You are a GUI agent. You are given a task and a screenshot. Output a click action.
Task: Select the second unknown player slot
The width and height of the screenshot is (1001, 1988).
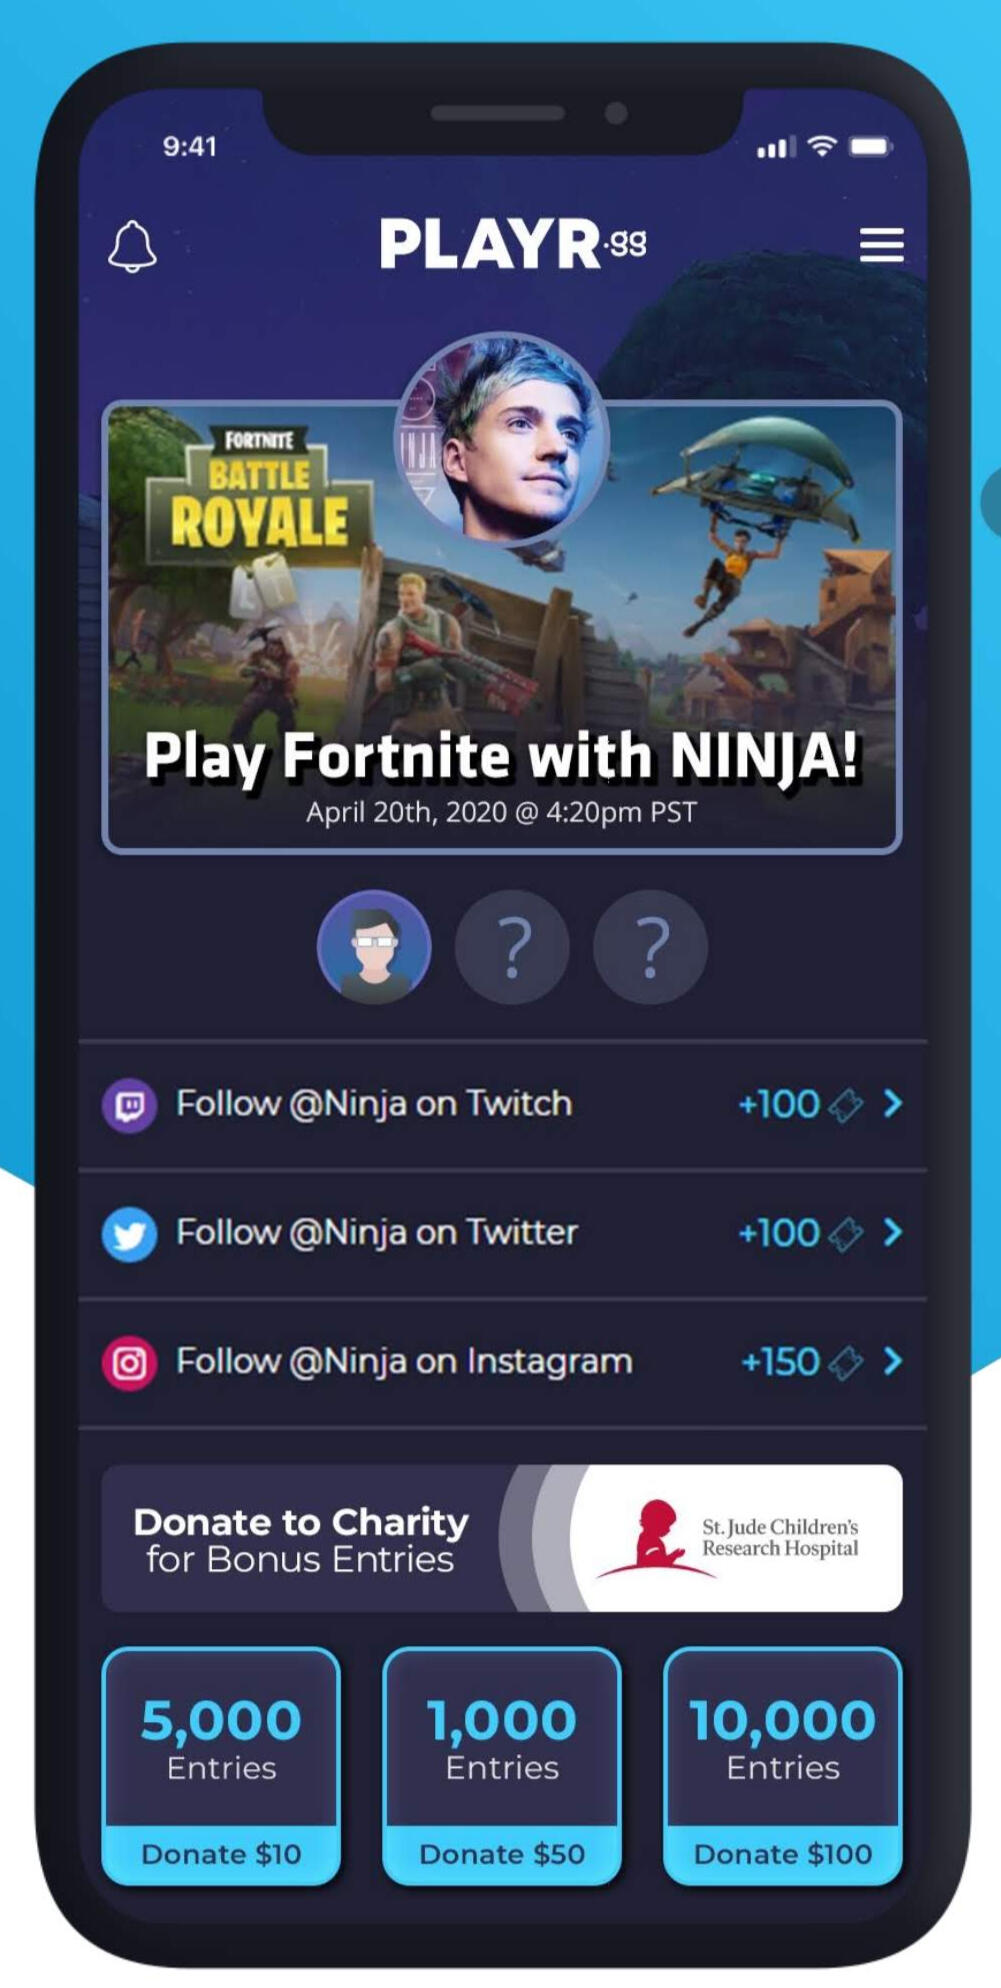512,946
